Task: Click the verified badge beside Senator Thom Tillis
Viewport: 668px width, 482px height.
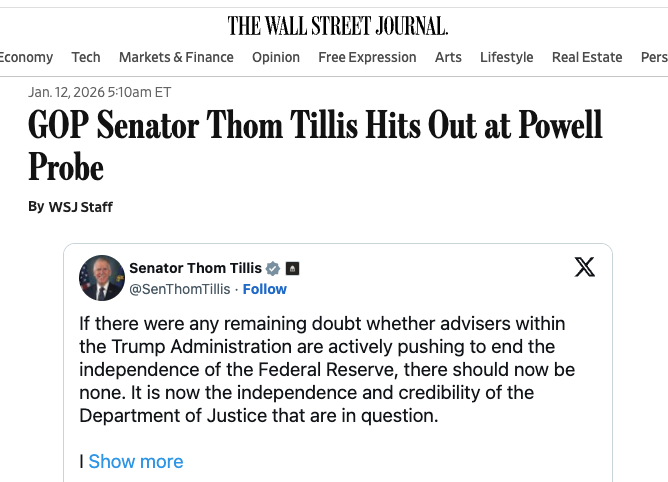Action: (x=272, y=268)
